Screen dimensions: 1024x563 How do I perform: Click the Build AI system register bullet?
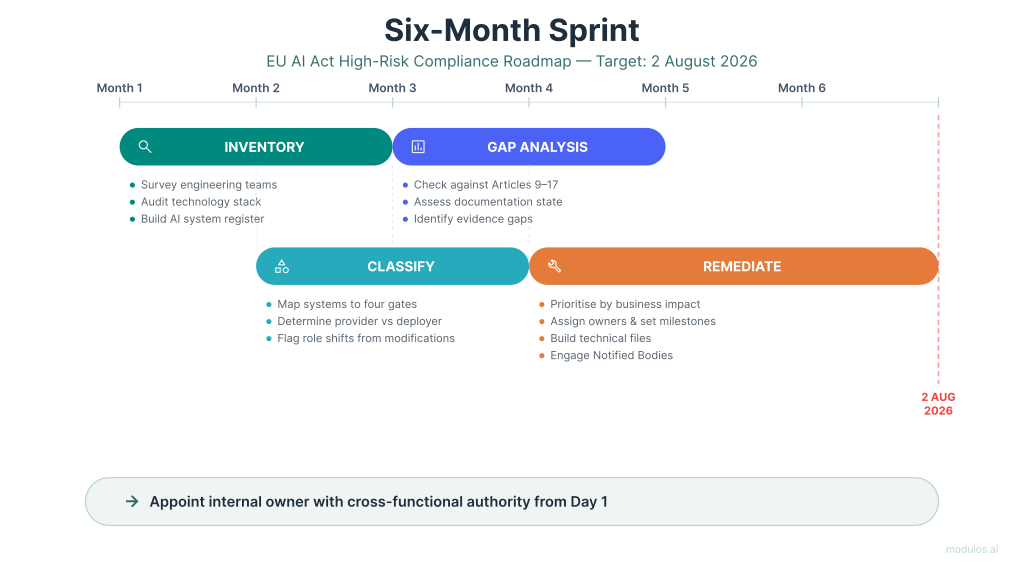tap(202, 219)
